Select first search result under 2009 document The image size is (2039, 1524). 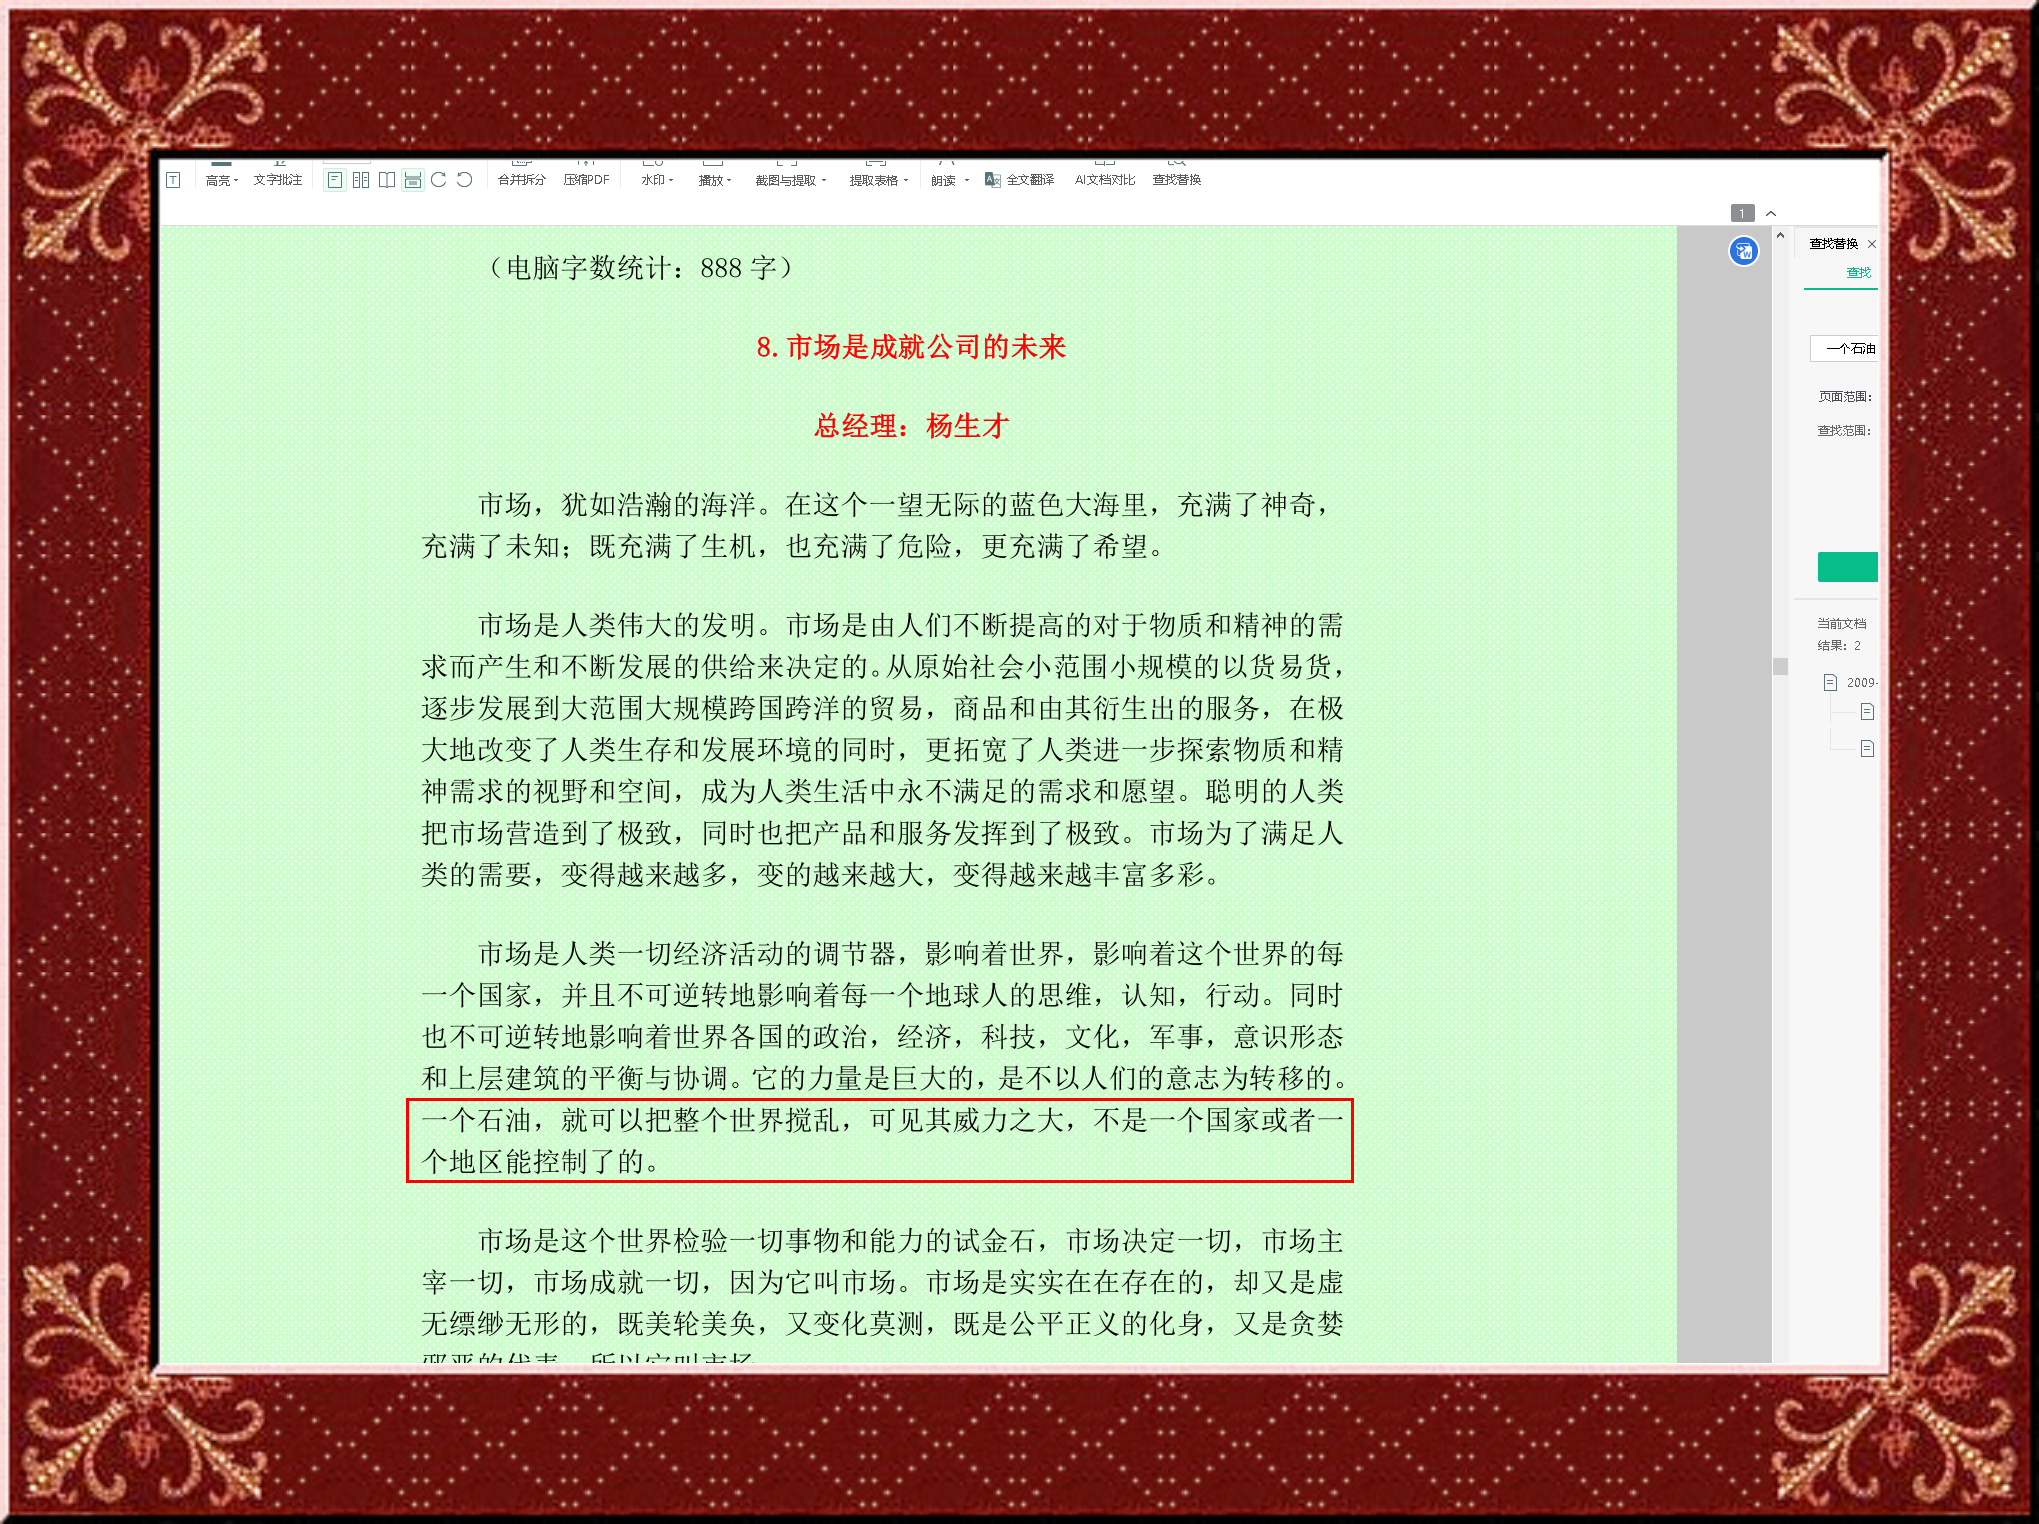click(1866, 712)
